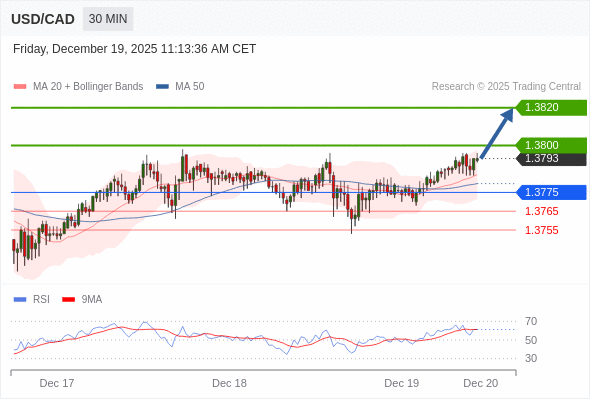Image resolution: width=590 pixels, height=400 pixels.
Task: Click the RSI legend marker
Action: tap(20, 300)
